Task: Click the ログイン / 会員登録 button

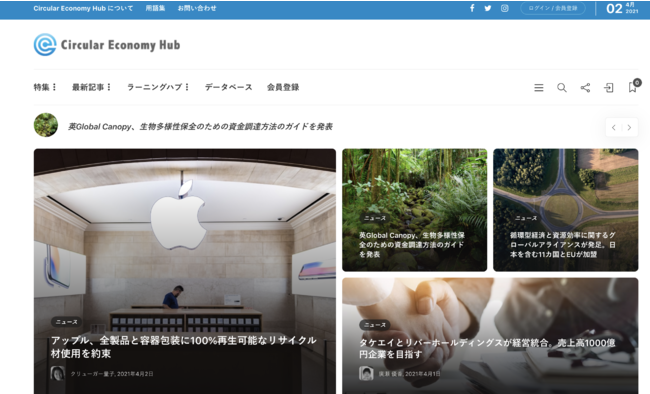Action: (x=553, y=8)
